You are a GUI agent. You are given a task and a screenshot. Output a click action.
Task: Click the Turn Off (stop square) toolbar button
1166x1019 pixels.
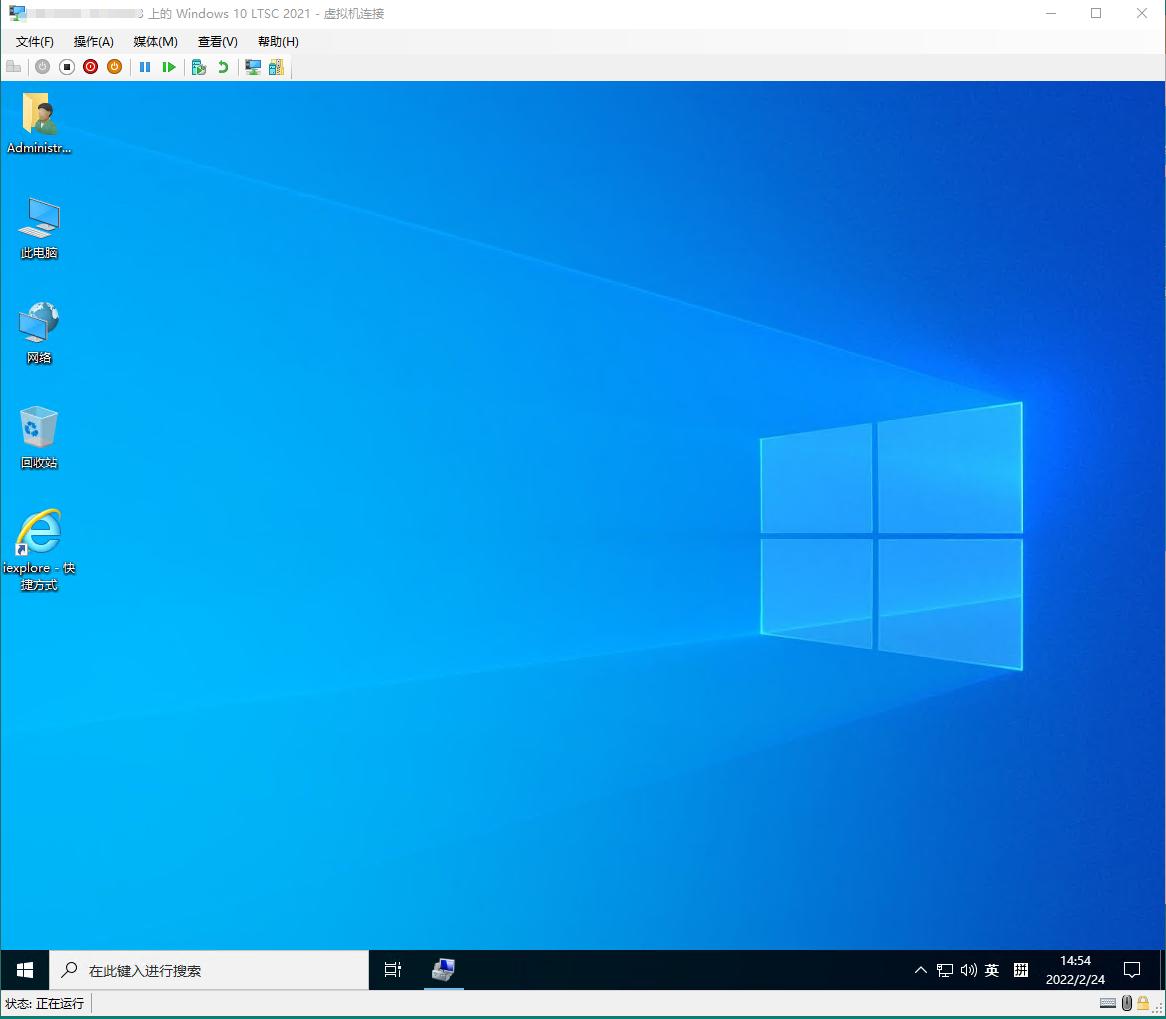tap(67, 67)
